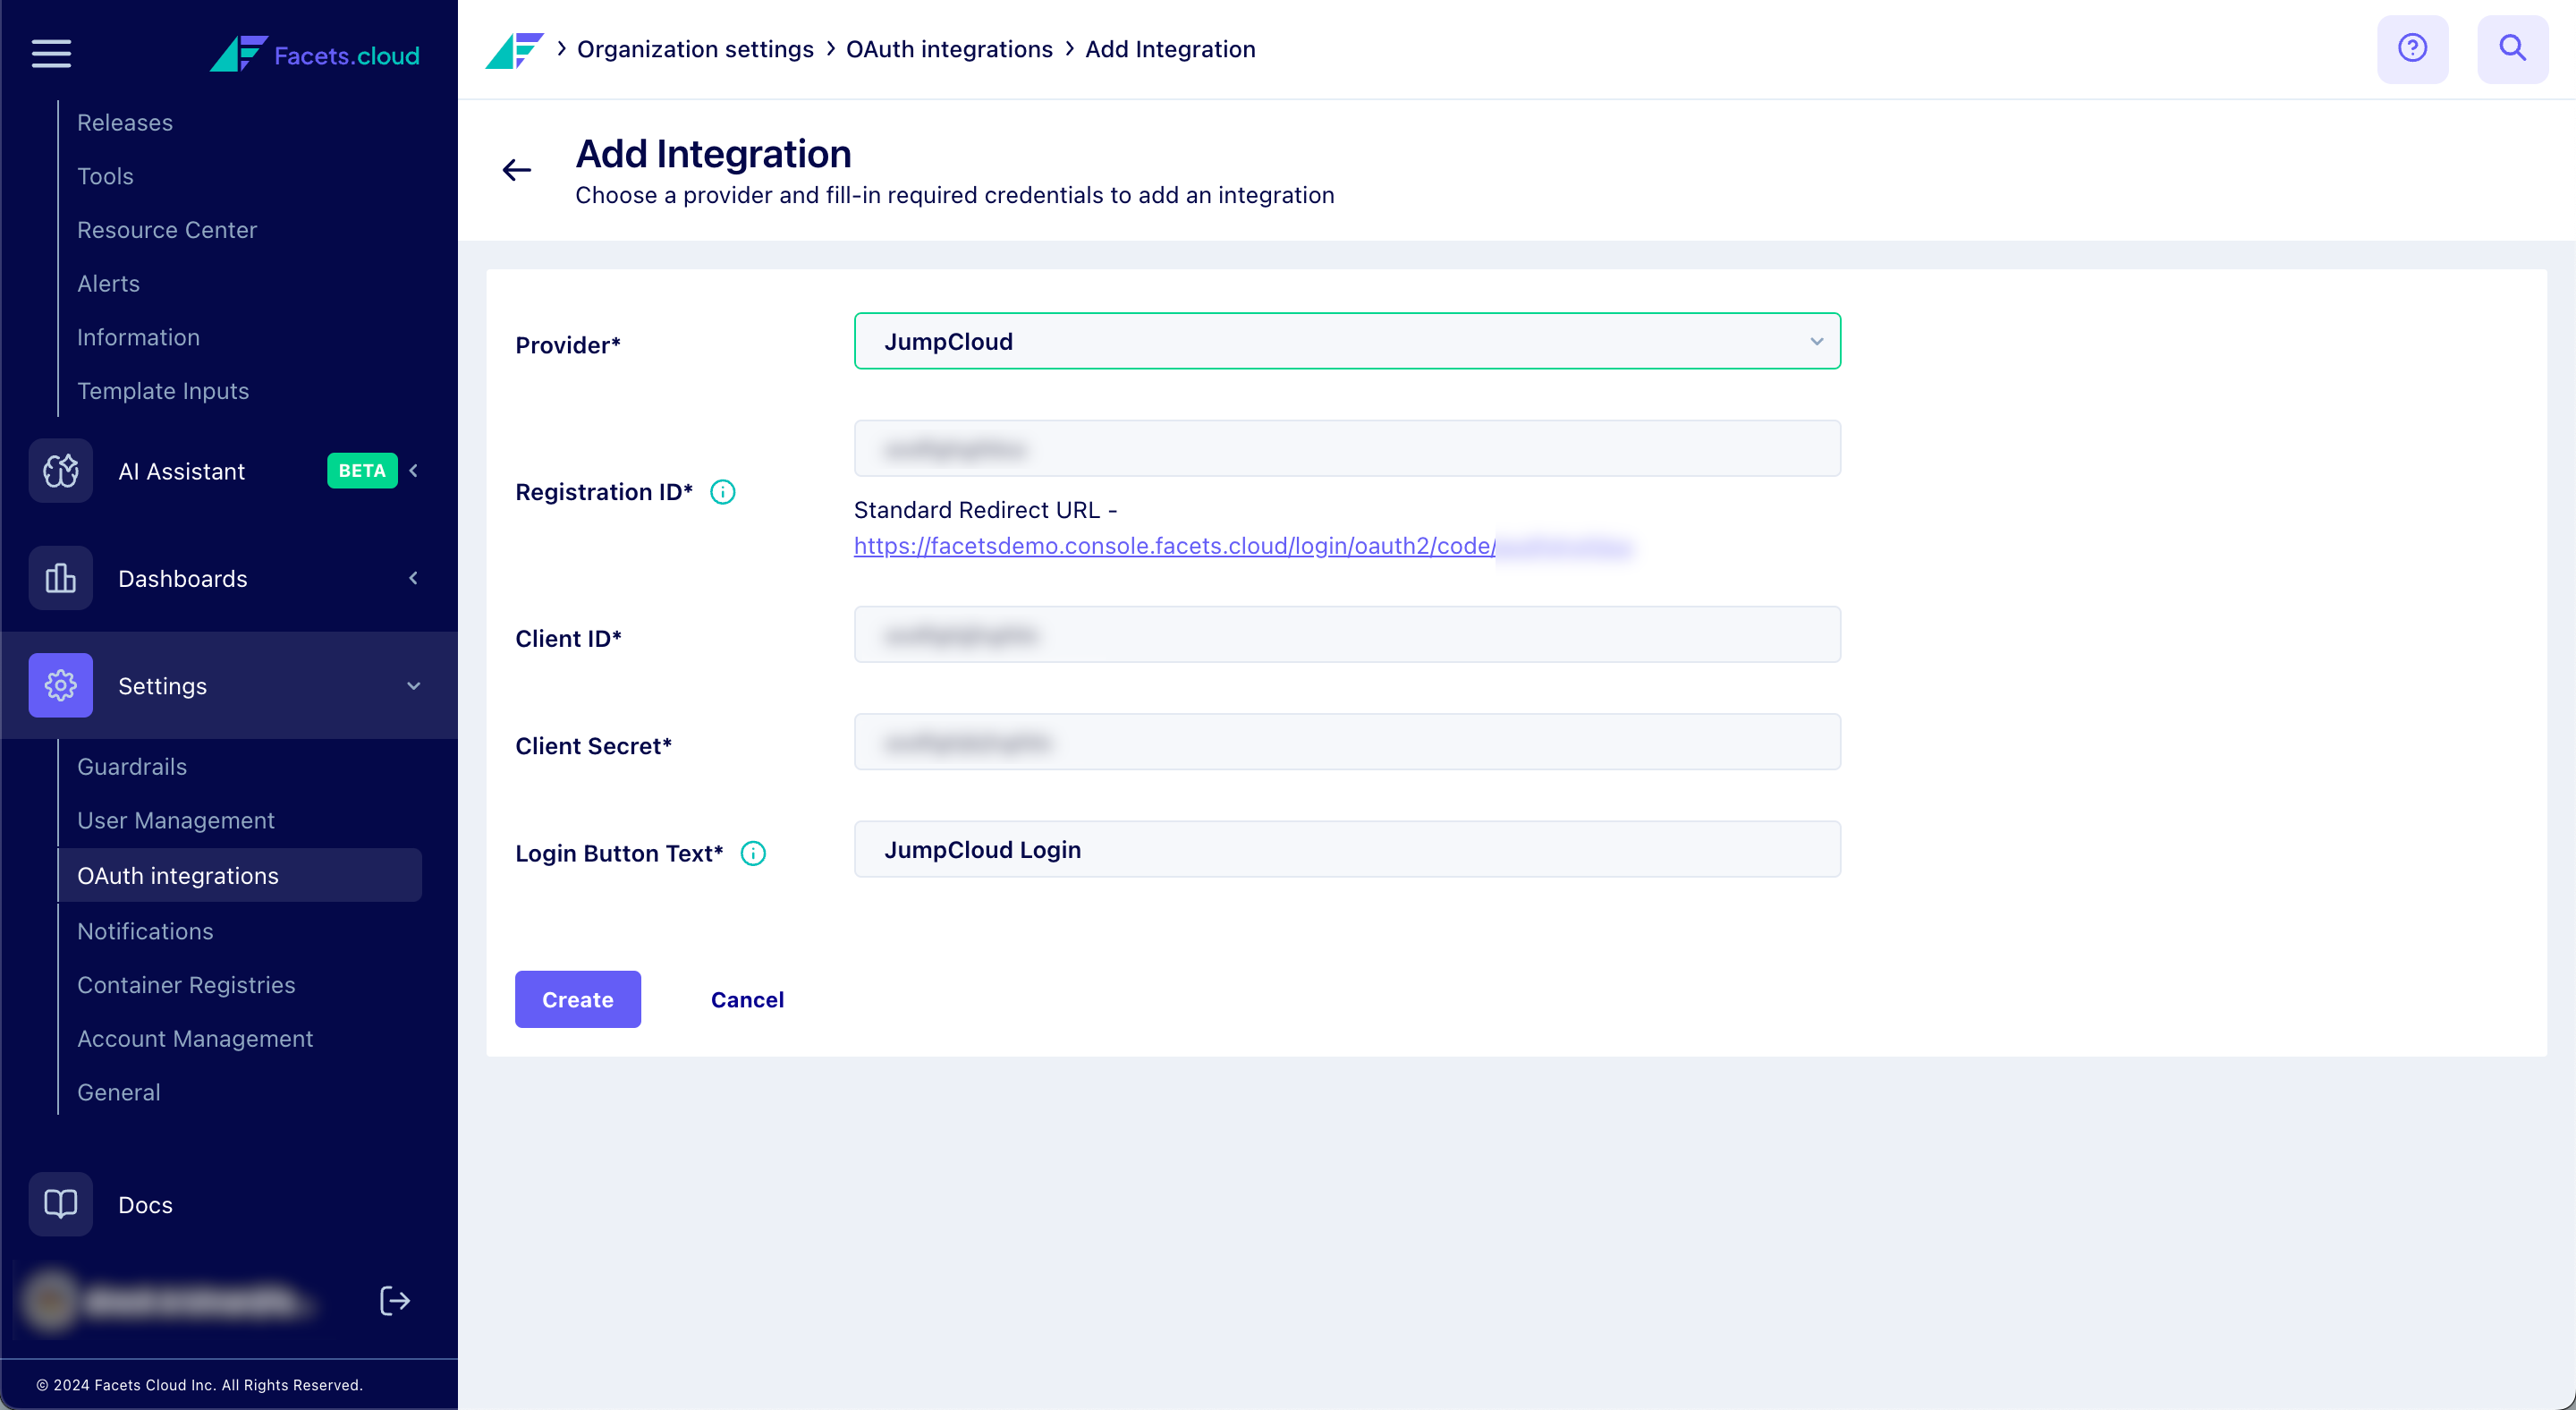This screenshot has height=1410, width=2576.
Task: Open Container Registries settings
Action: tap(186, 985)
